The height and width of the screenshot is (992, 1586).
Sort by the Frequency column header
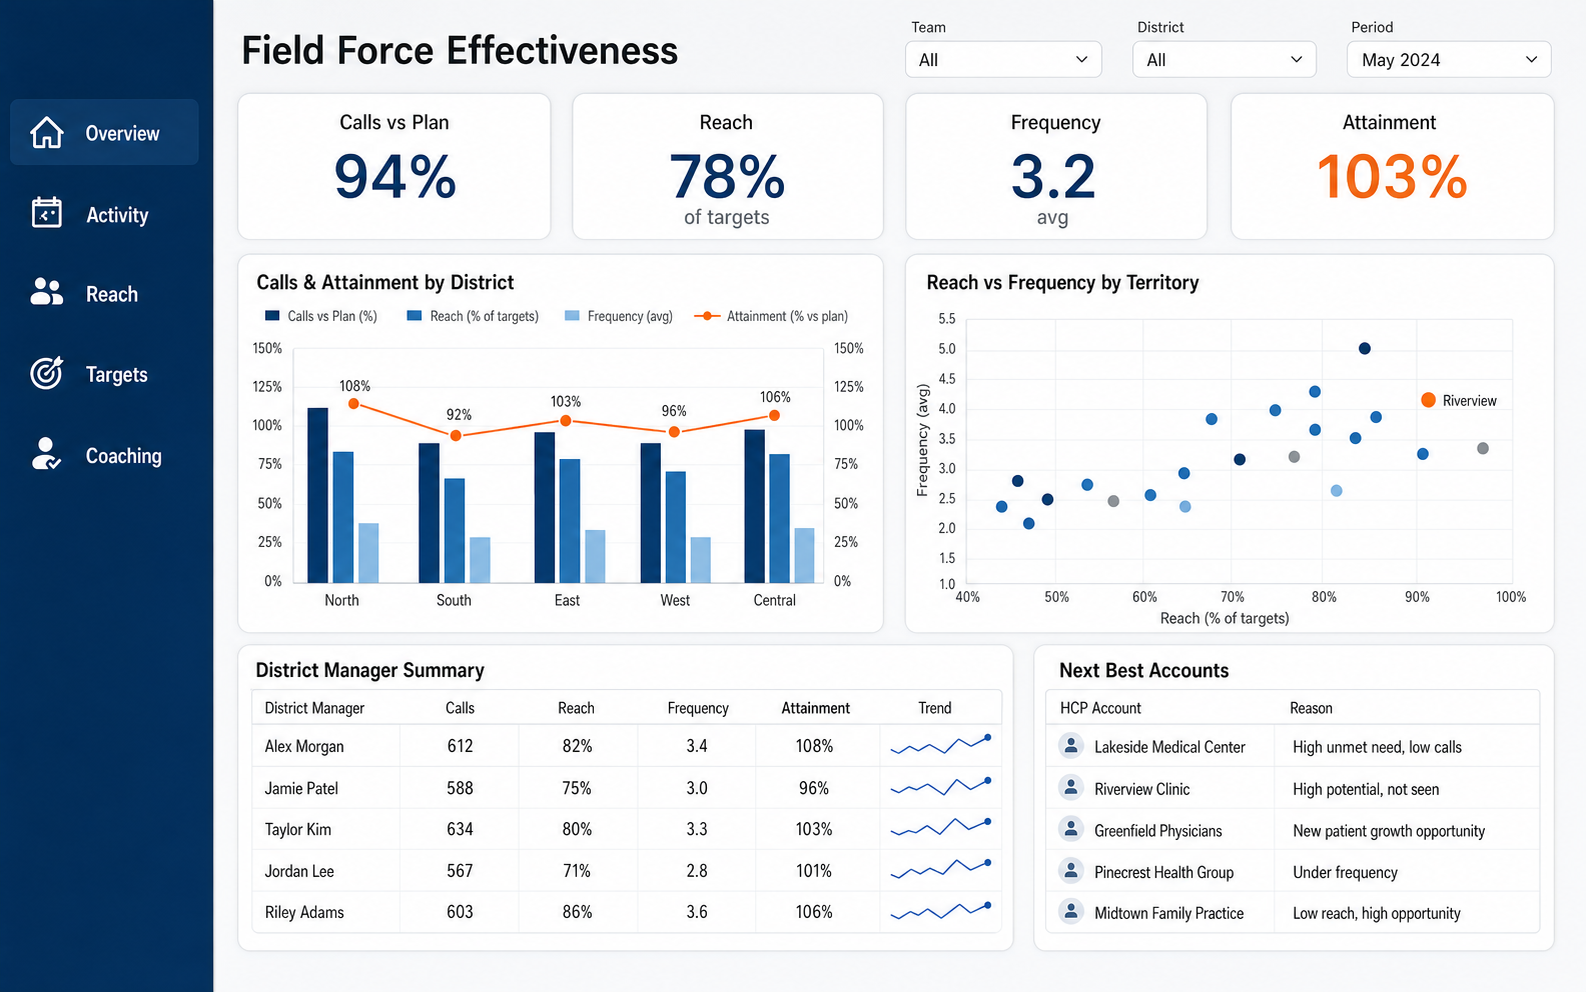point(698,707)
